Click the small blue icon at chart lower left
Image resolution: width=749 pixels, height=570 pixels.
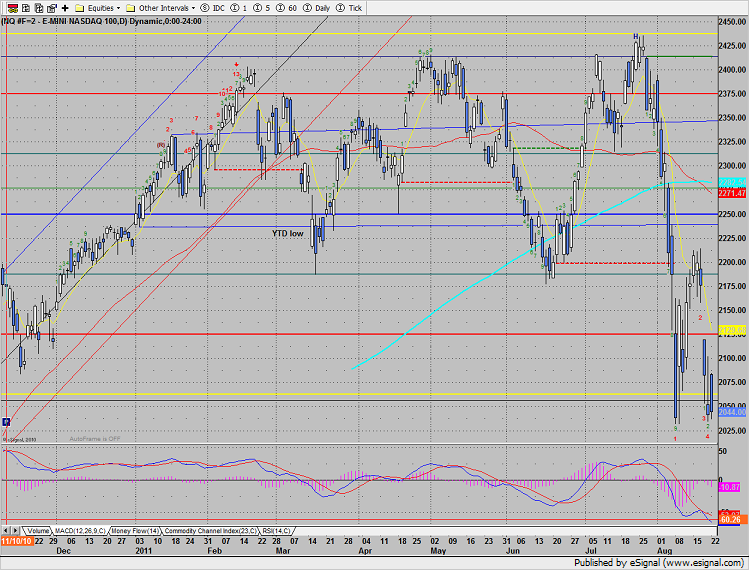point(6,422)
